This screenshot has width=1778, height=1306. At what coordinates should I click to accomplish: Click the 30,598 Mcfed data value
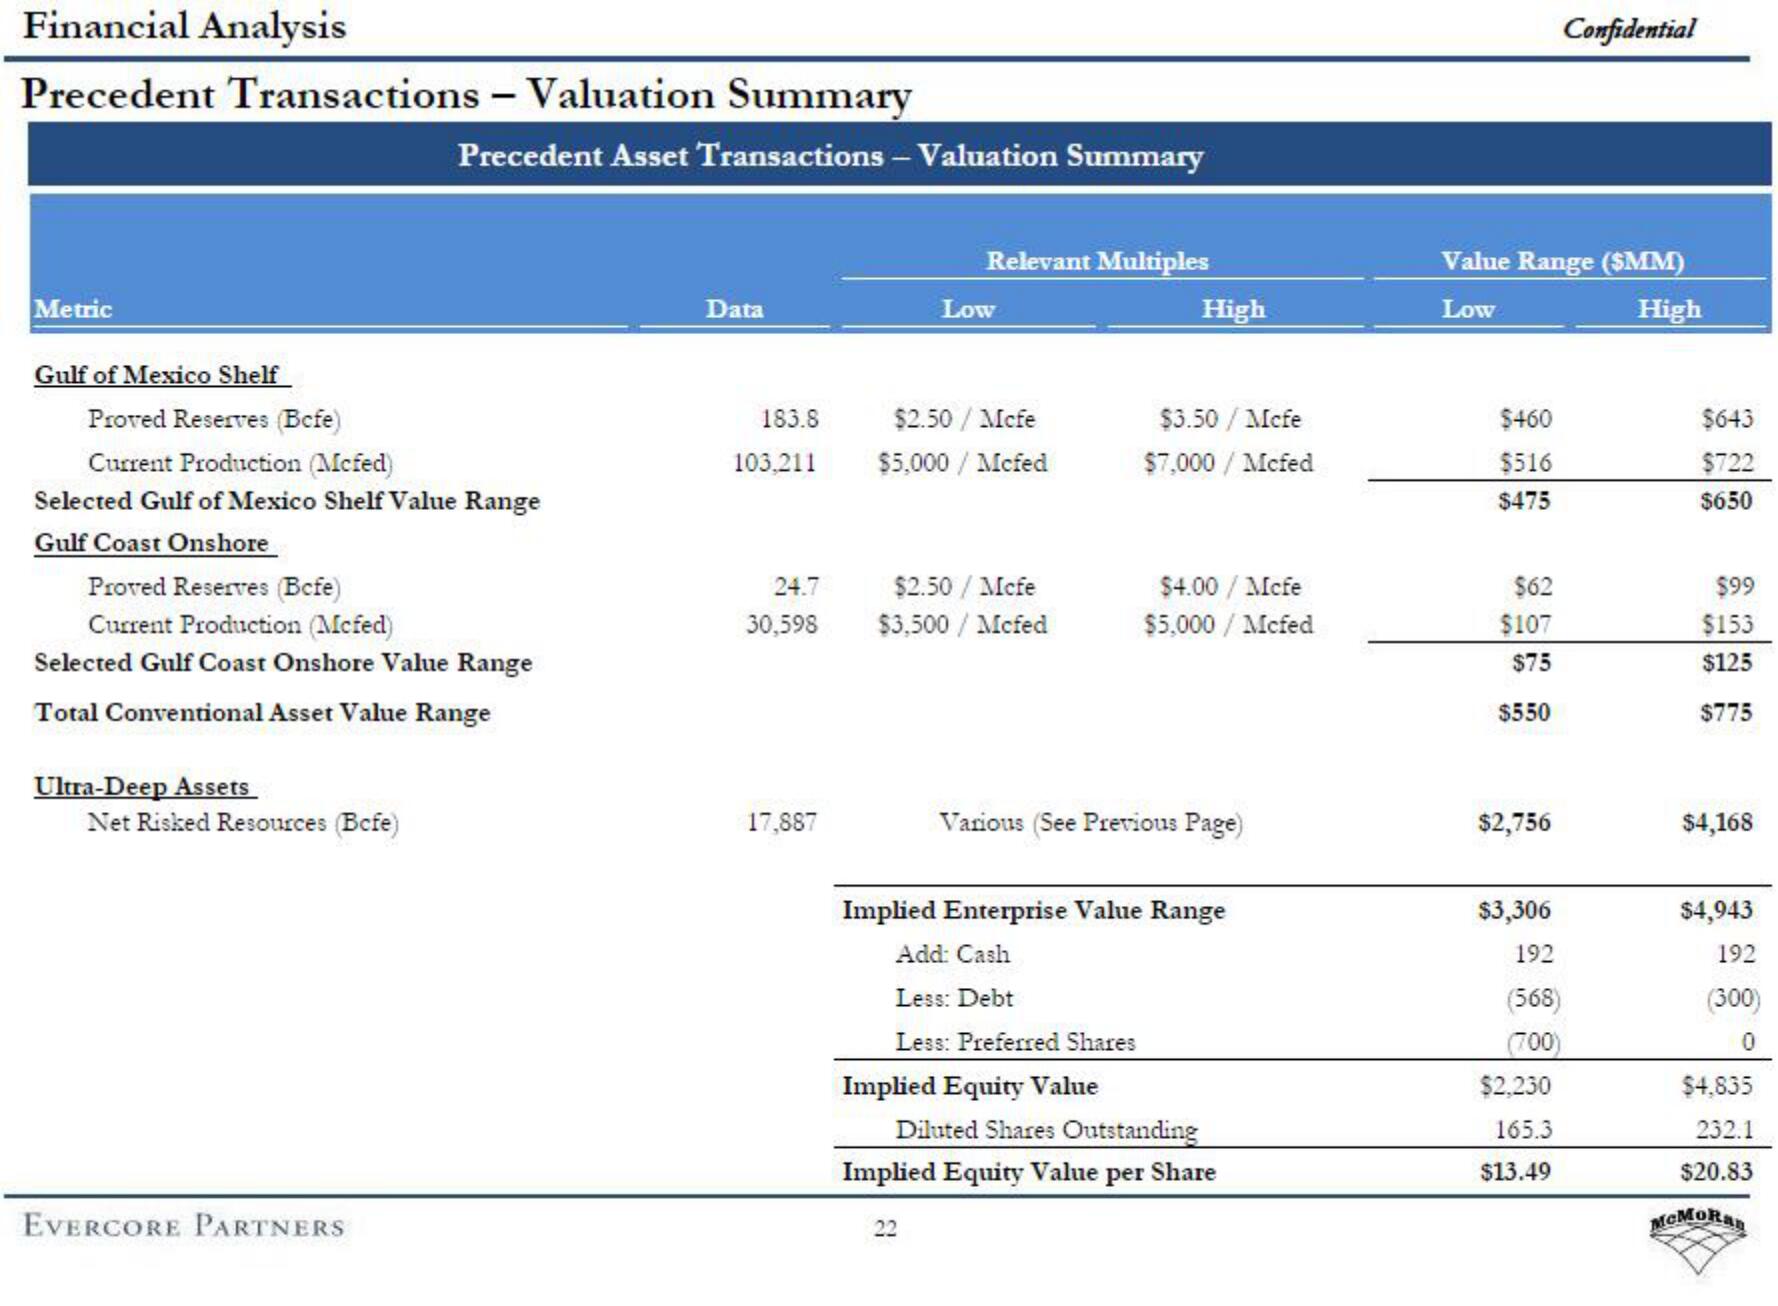tap(782, 625)
